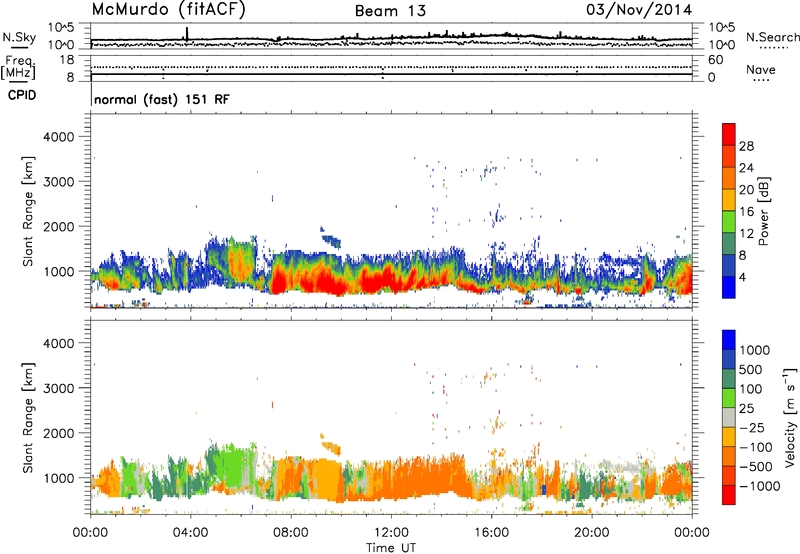Click the red bottom of the velocity colorbar
This screenshot has height=554, width=800.
pos(729,495)
